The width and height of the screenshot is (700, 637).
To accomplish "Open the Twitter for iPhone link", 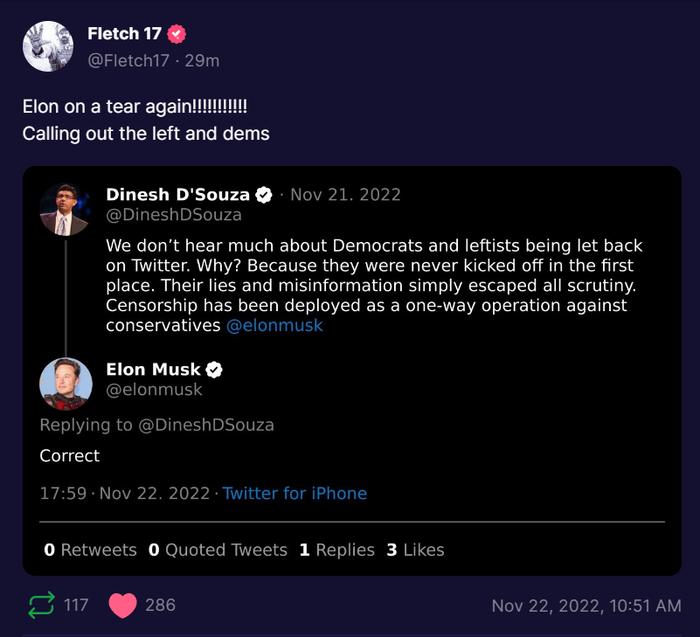I will [294, 493].
